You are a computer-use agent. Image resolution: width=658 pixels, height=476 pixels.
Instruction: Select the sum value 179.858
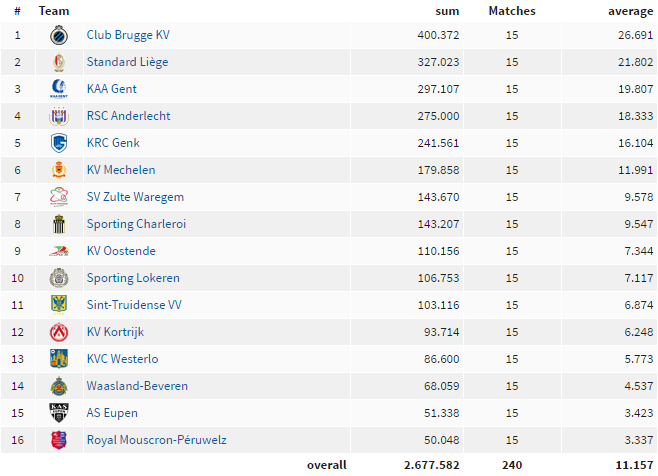[438, 170]
